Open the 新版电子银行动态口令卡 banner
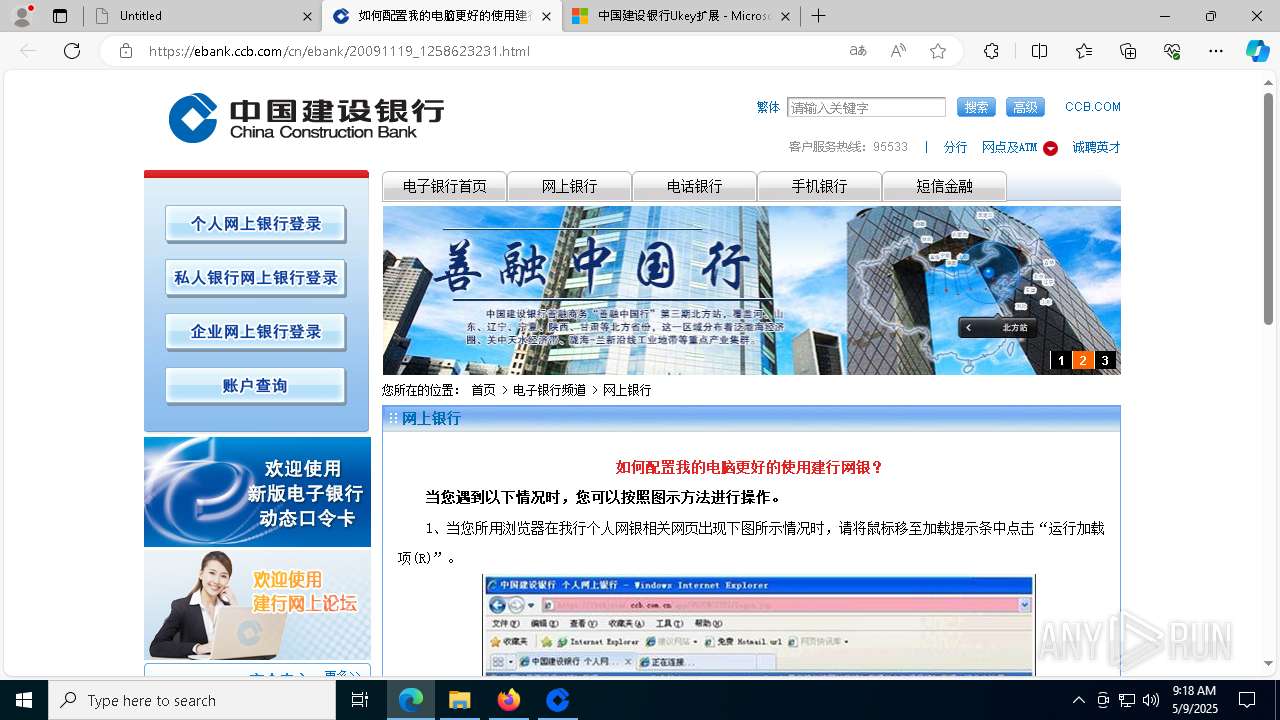The width and height of the screenshot is (1280, 720). coord(257,492)
